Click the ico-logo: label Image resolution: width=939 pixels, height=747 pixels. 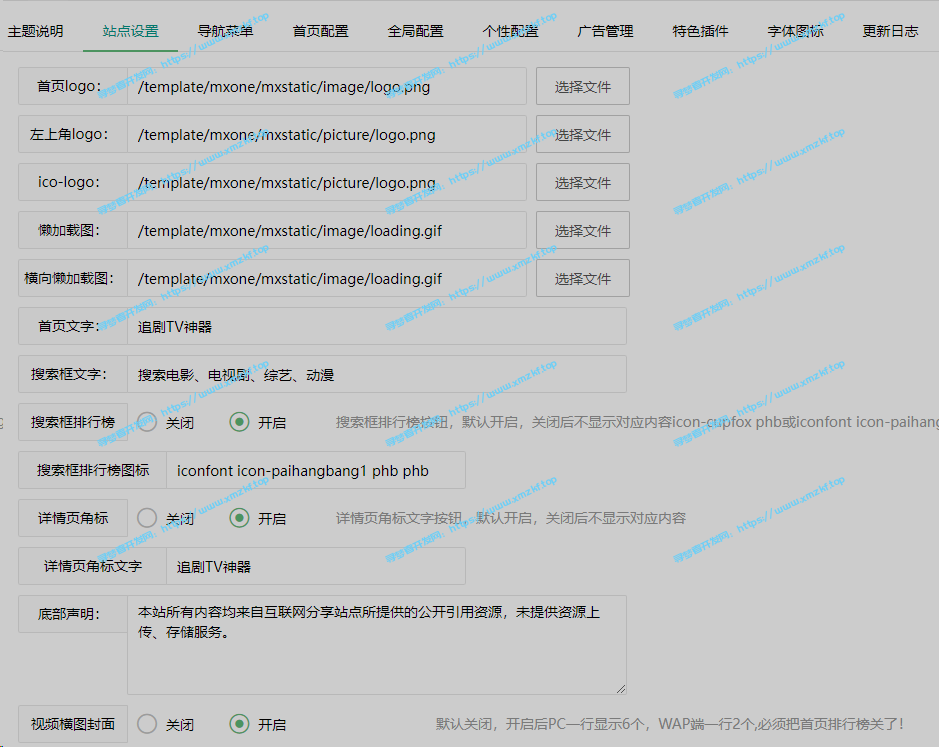tap(72, 182)
